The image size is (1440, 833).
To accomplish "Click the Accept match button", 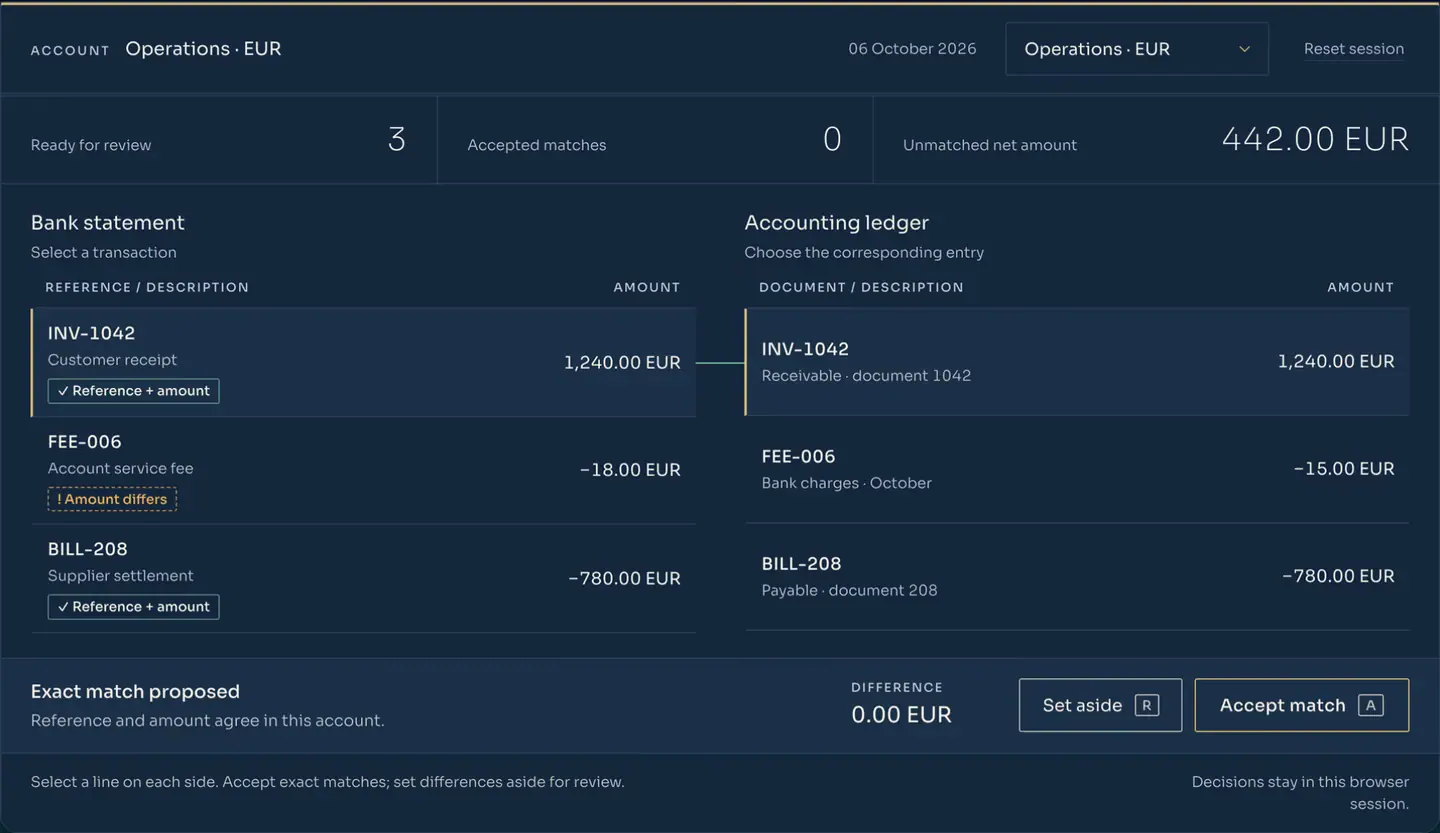I will [1301, 705].
